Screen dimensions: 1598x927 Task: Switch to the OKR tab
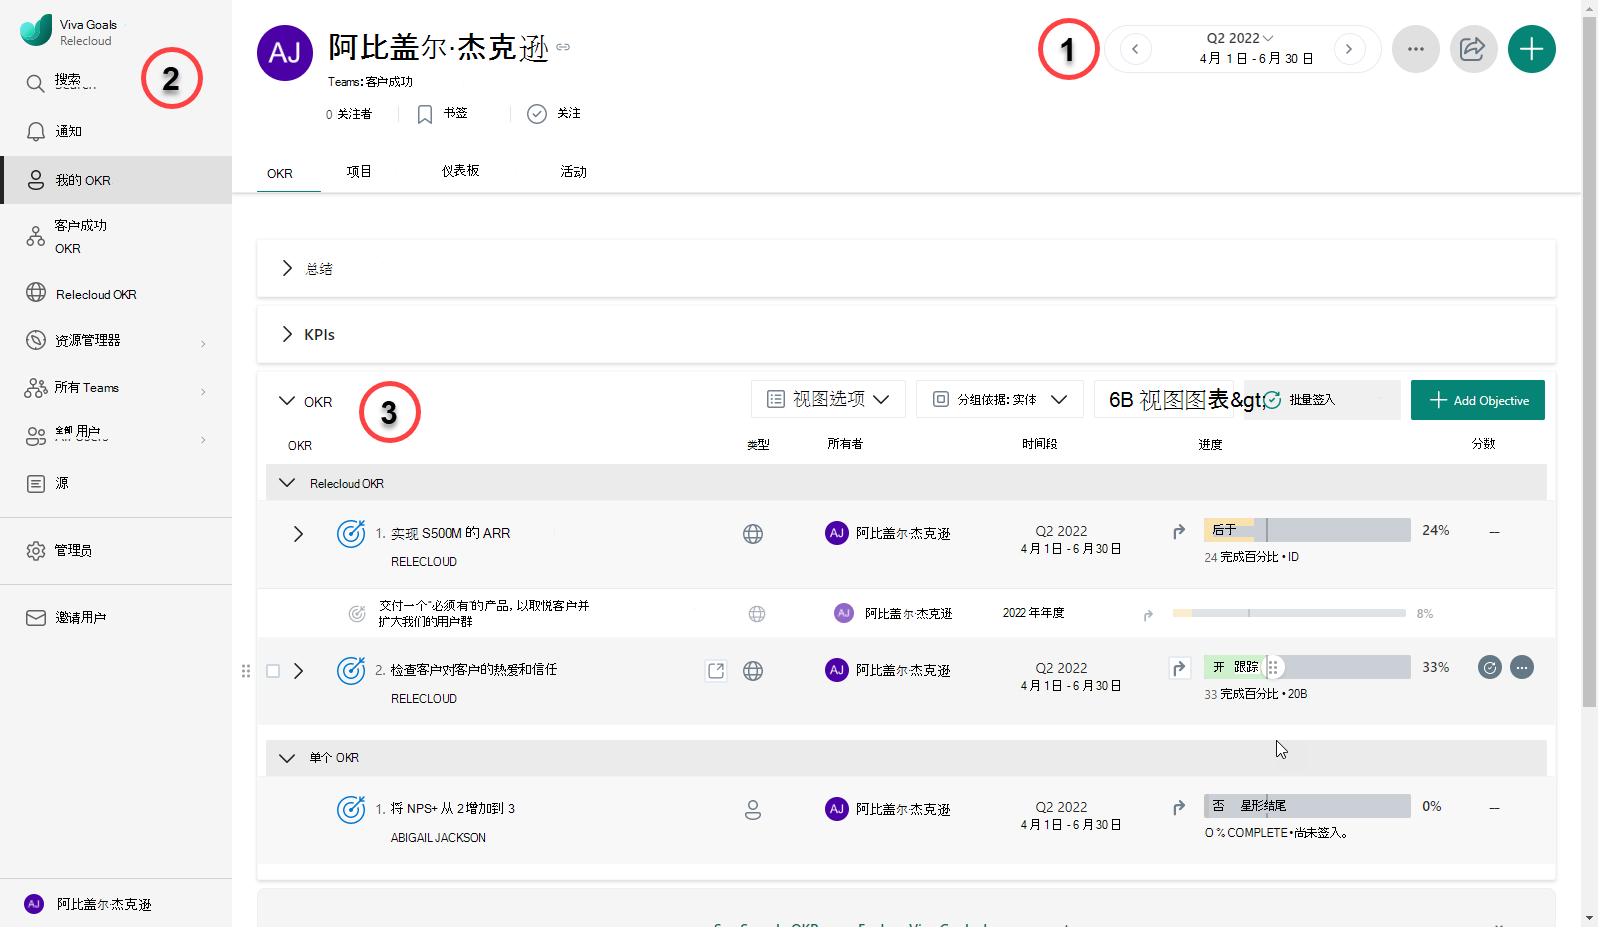click(280, 173)
